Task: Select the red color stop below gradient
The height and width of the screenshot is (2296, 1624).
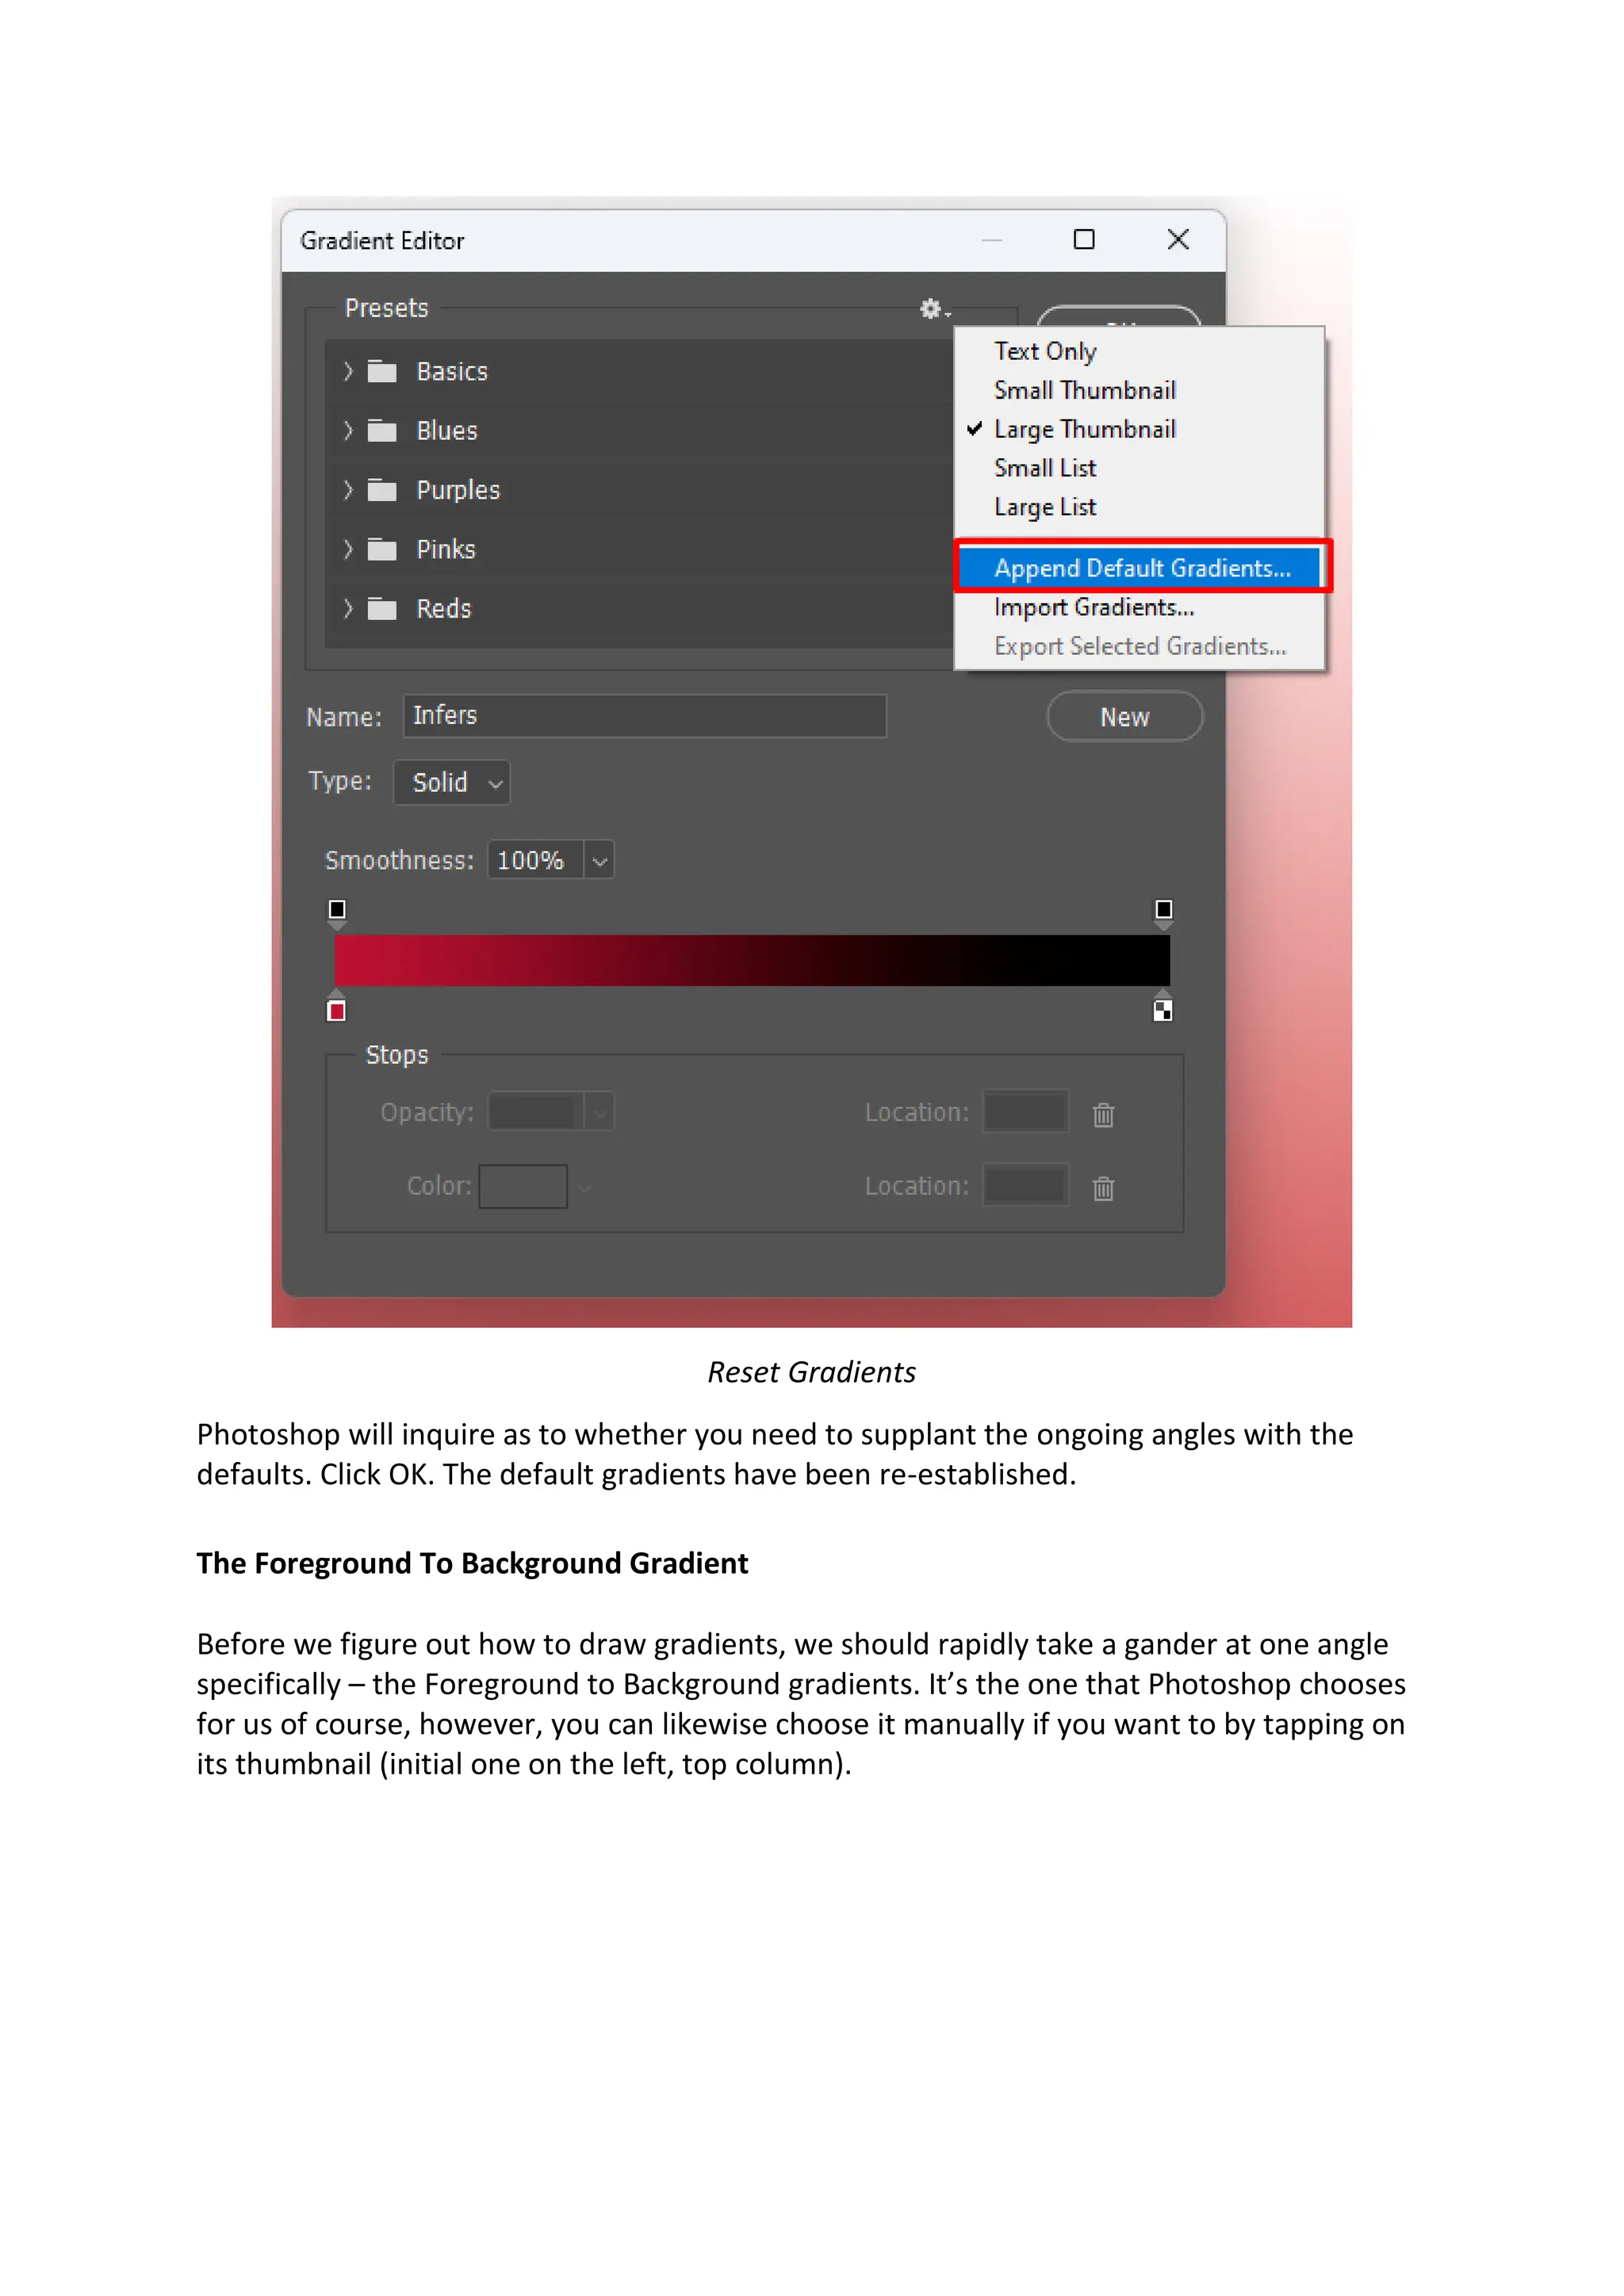Action: [x=337, y=1008]
